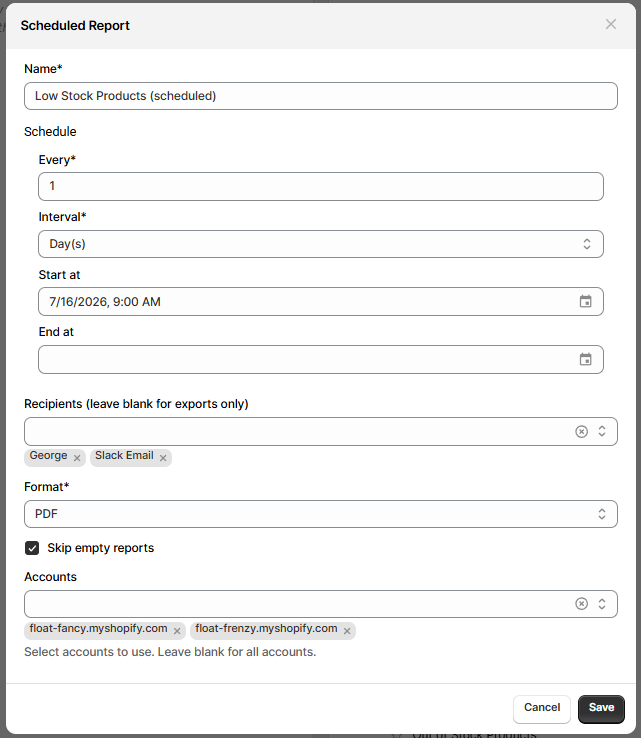The height and width of the screenshot is (738, 641).
Task: Uncheck Skip empty reports checkbox
Action: point(32,548)
